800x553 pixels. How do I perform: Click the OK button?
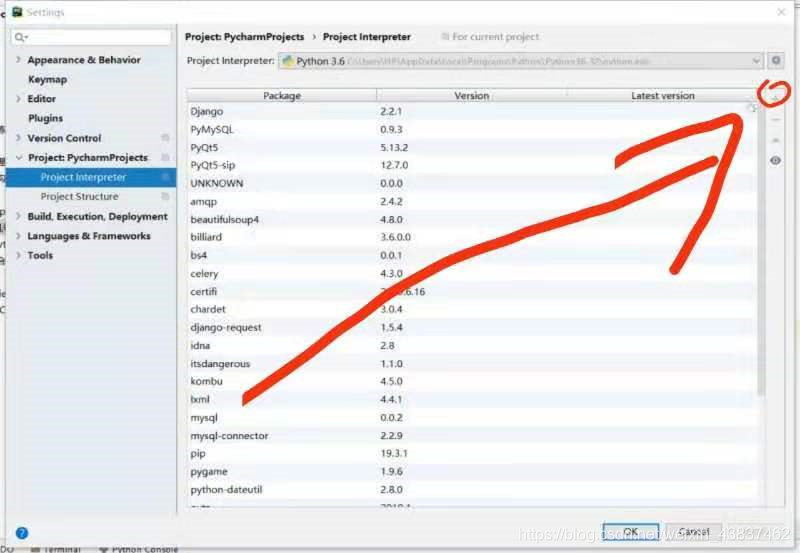pyautogui.click(x=631, y=532)
